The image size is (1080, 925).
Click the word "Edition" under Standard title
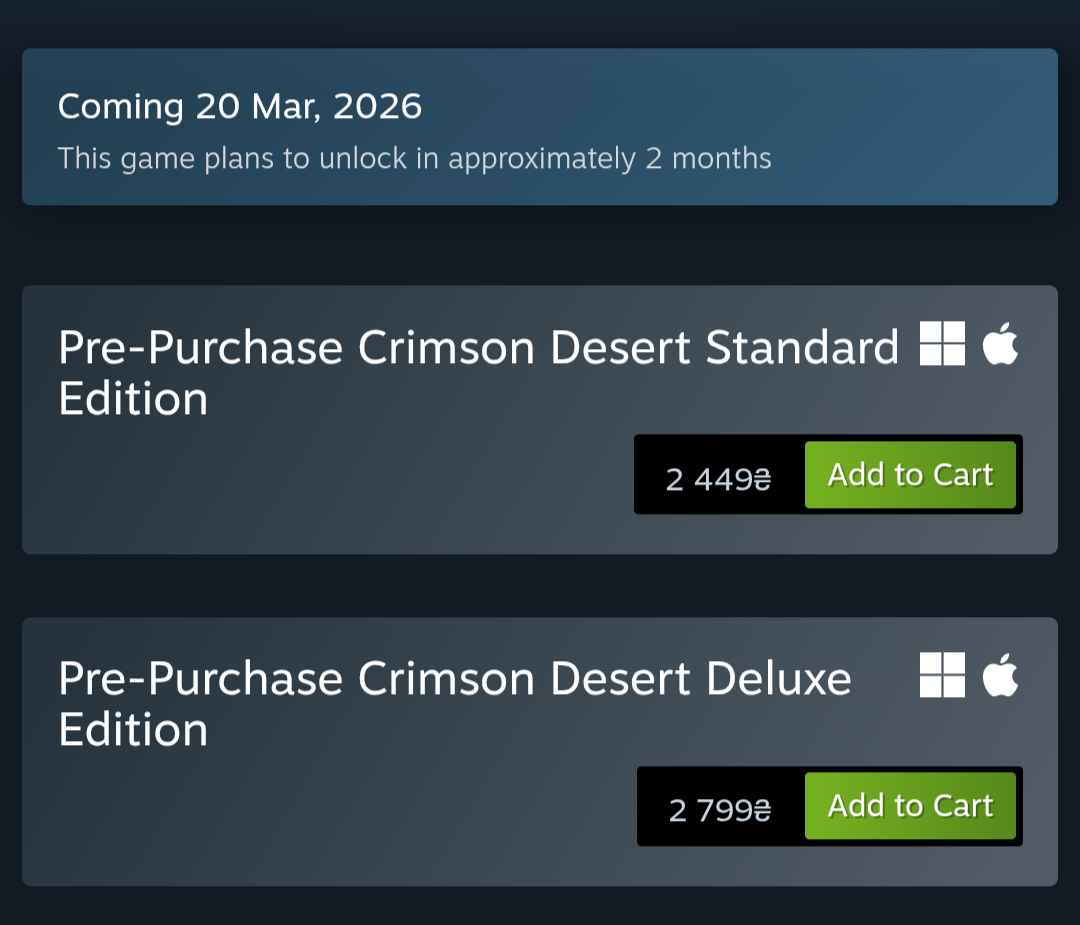click(x=133, y=399)
